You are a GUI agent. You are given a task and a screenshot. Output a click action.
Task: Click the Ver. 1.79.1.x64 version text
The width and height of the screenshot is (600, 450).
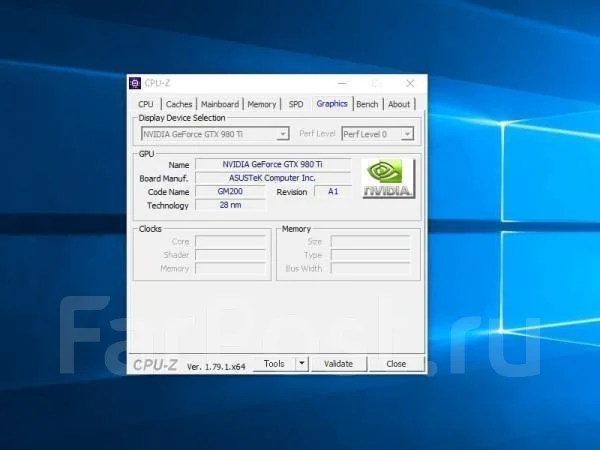216,367
